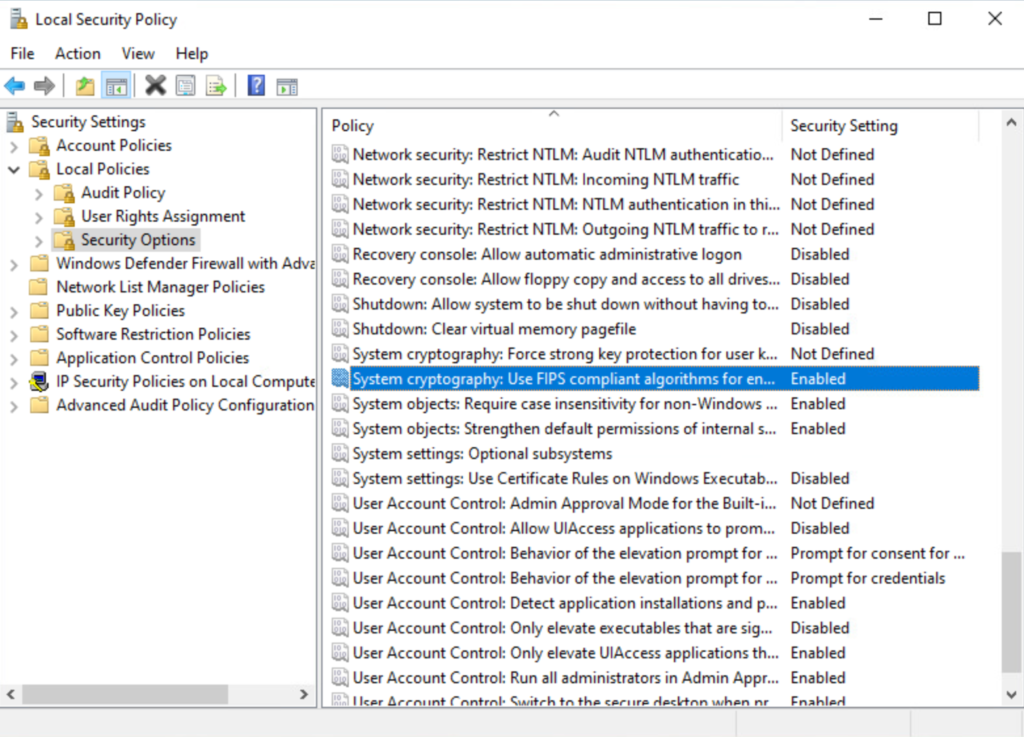The image size is (1024, 737).
Task: Open Properties via toolbar icon
Action: [185, 86]
